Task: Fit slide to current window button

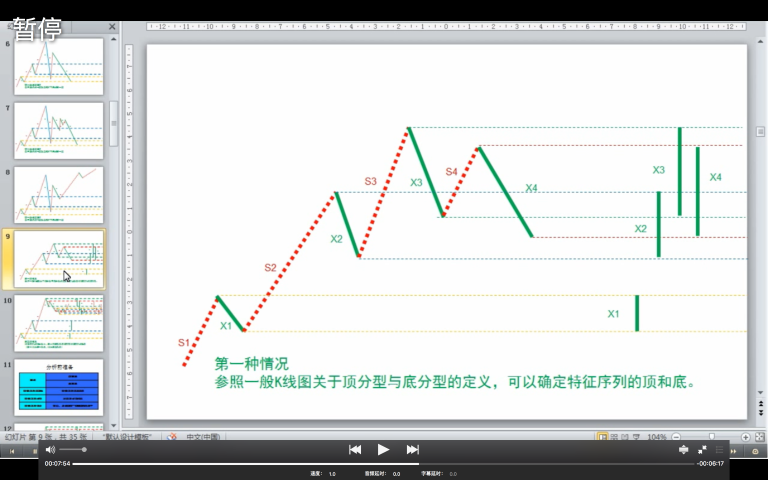Action: pos(760,437)
